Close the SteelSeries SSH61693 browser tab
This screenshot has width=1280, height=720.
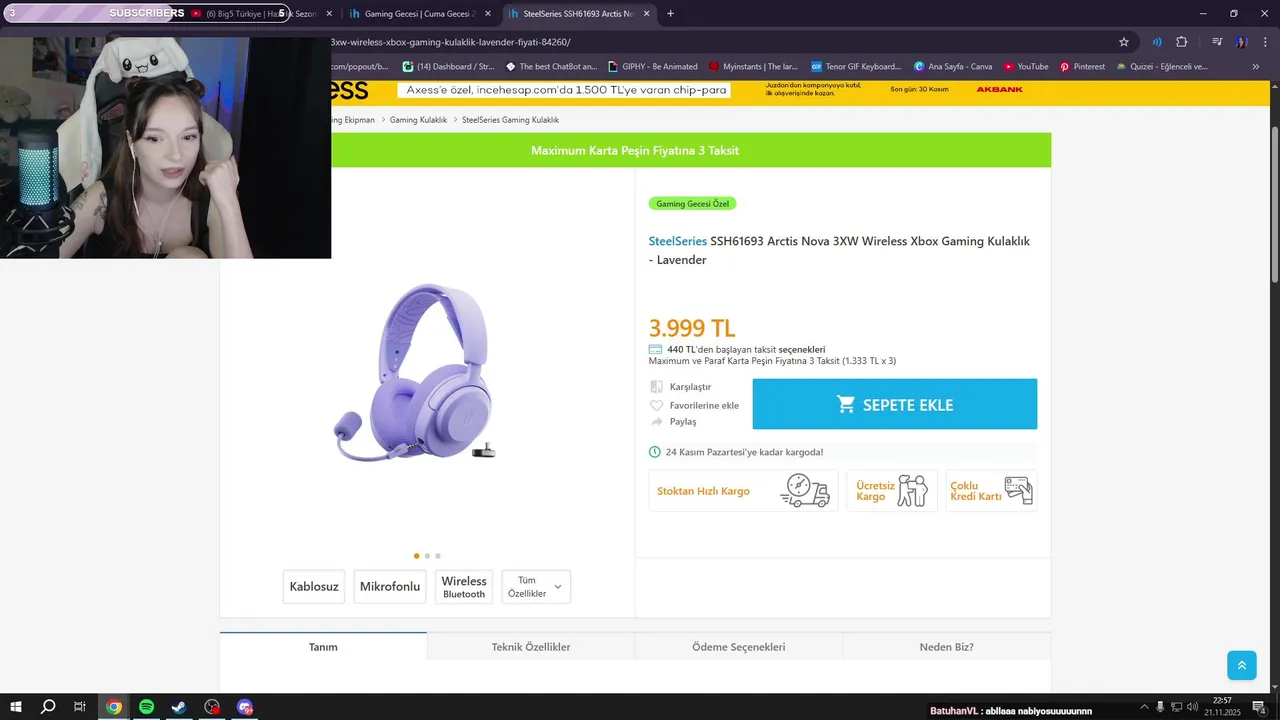(x=647, y=14)
